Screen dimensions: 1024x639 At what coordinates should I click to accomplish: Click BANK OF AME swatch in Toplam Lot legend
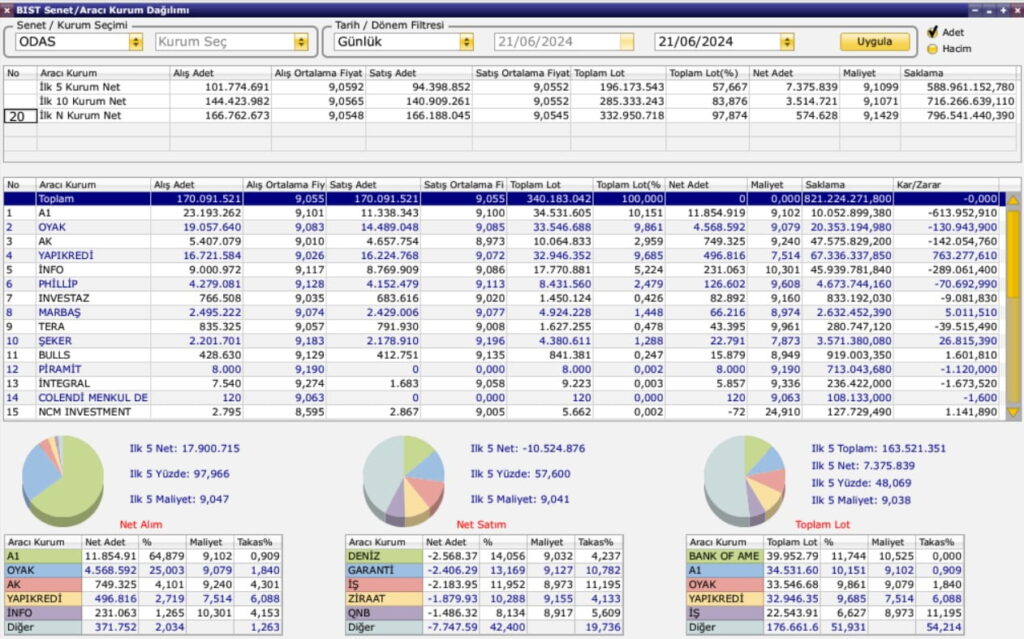pyautogui.click(x=725, y=556)
